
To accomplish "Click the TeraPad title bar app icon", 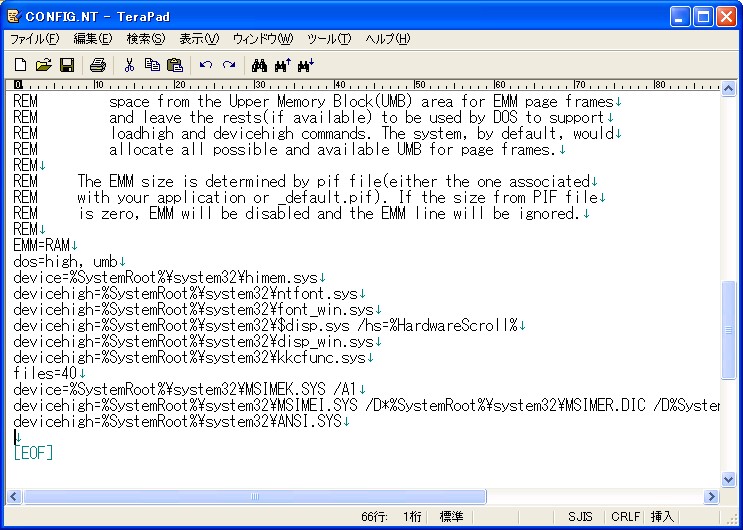I will pyautogui.click(x=13, y=17).
